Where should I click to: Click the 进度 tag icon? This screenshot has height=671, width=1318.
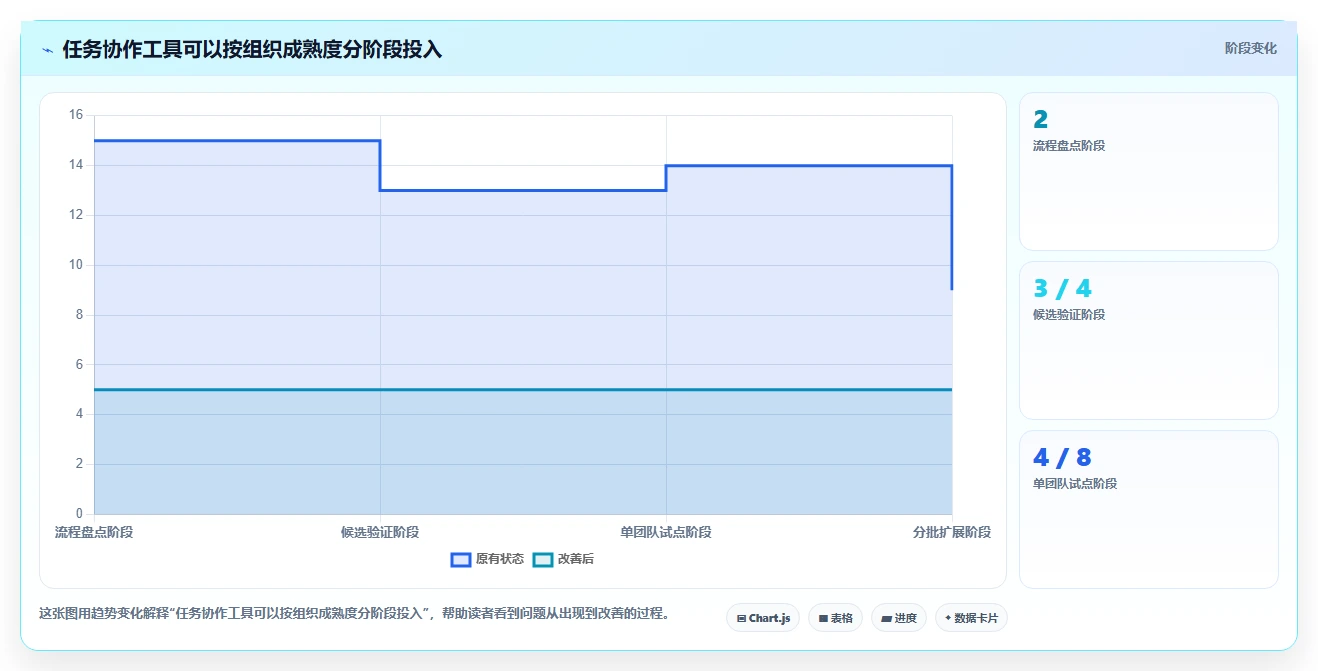886,618
